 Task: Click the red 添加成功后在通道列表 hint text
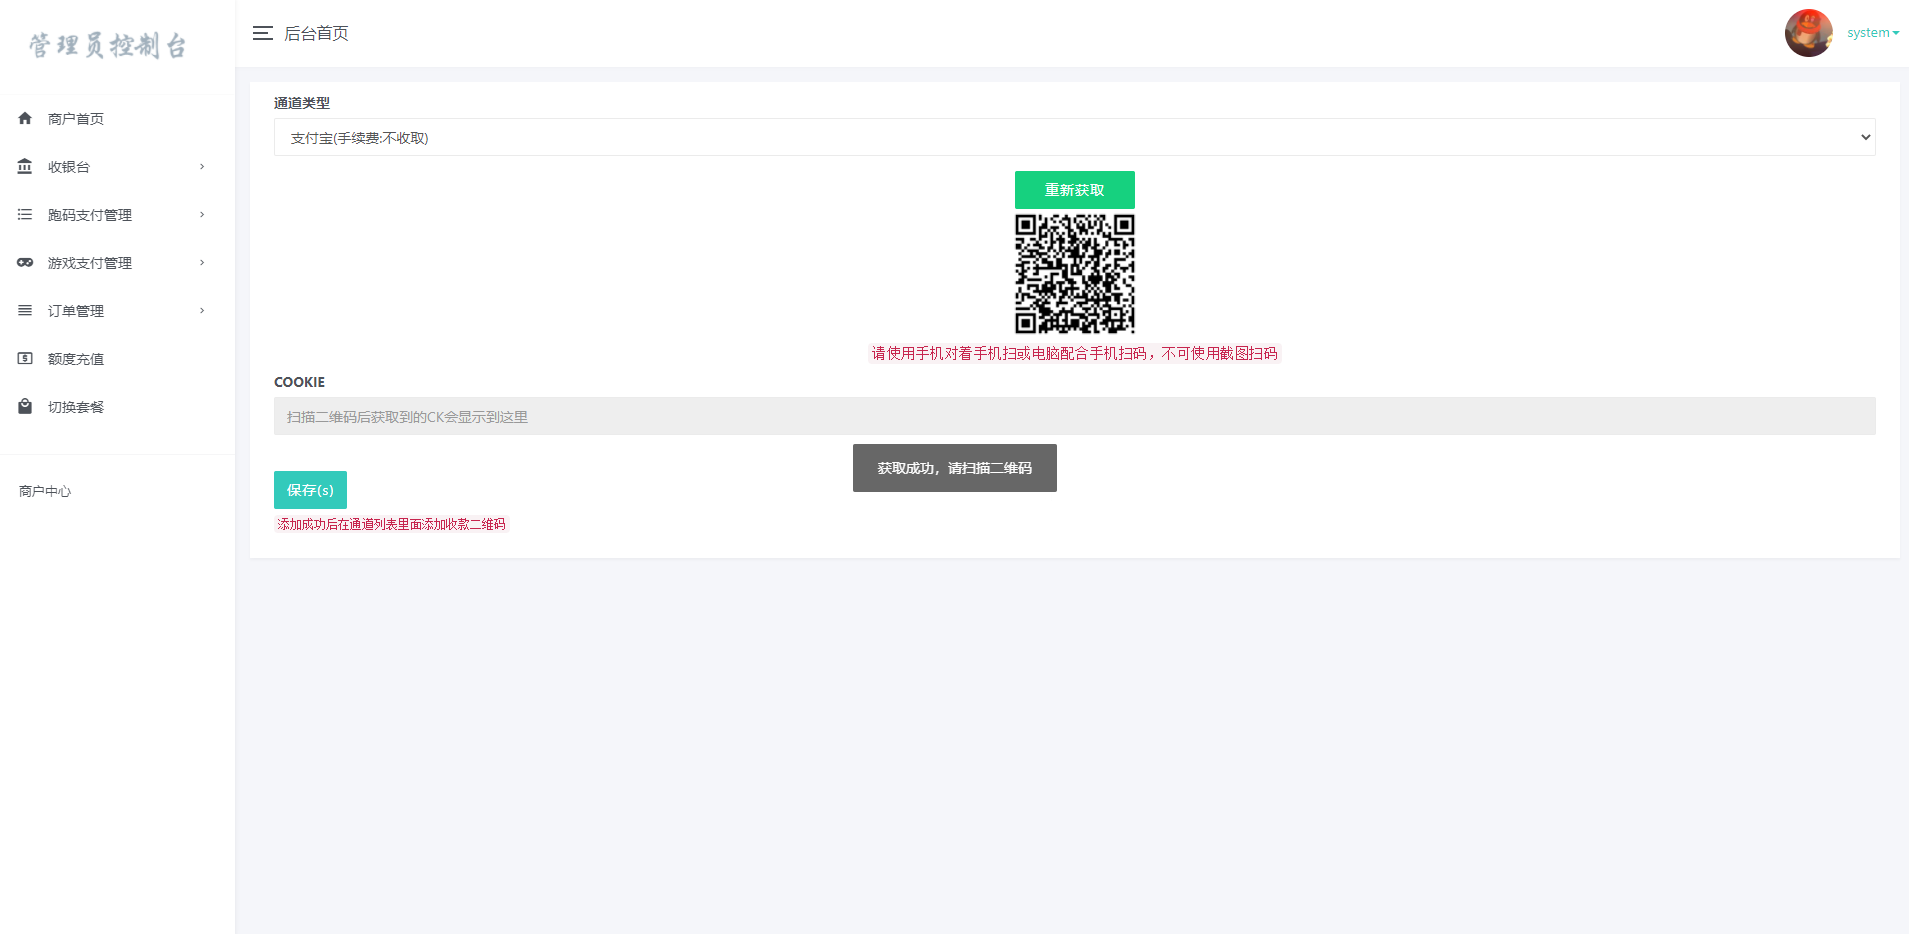391,524
